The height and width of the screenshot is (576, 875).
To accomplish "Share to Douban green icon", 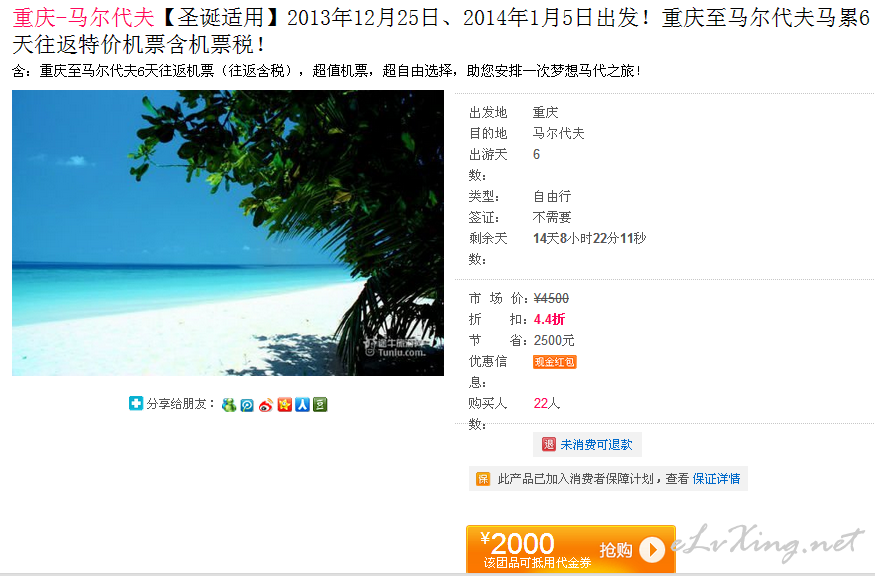I will (x=320, y=405).
